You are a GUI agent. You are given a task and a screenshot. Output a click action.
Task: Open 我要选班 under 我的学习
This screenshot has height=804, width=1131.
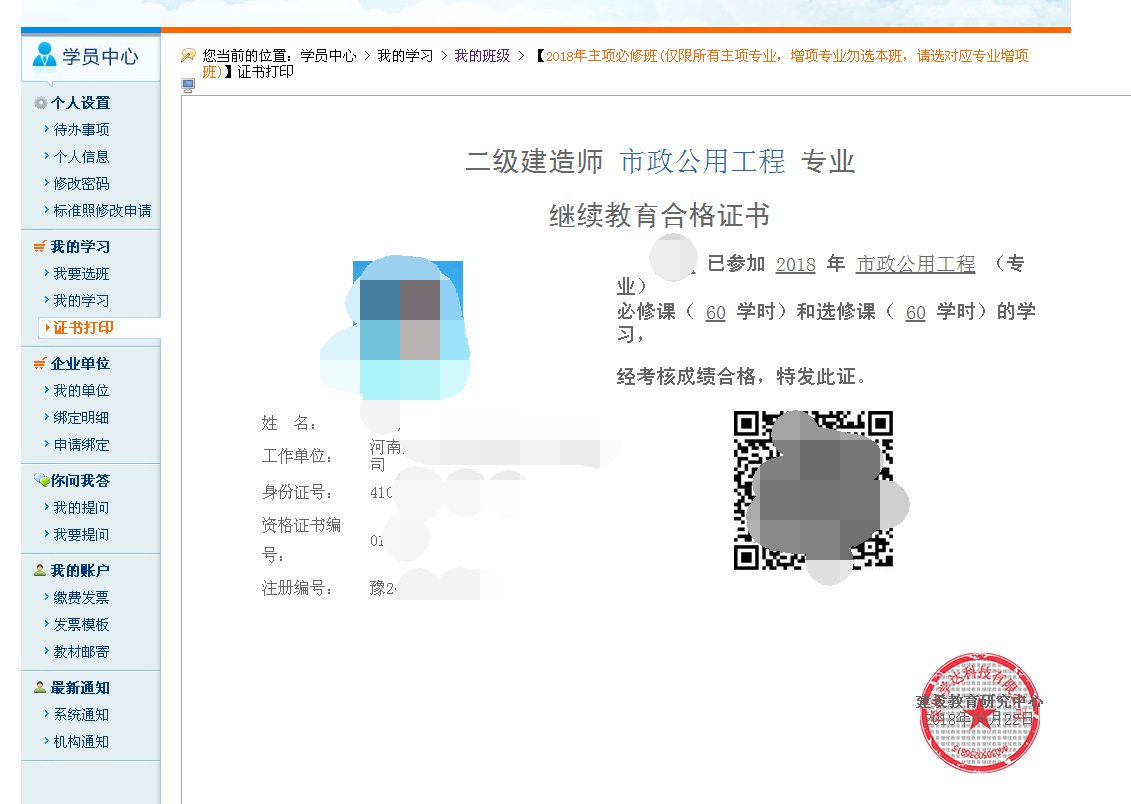tap(81, 274)
